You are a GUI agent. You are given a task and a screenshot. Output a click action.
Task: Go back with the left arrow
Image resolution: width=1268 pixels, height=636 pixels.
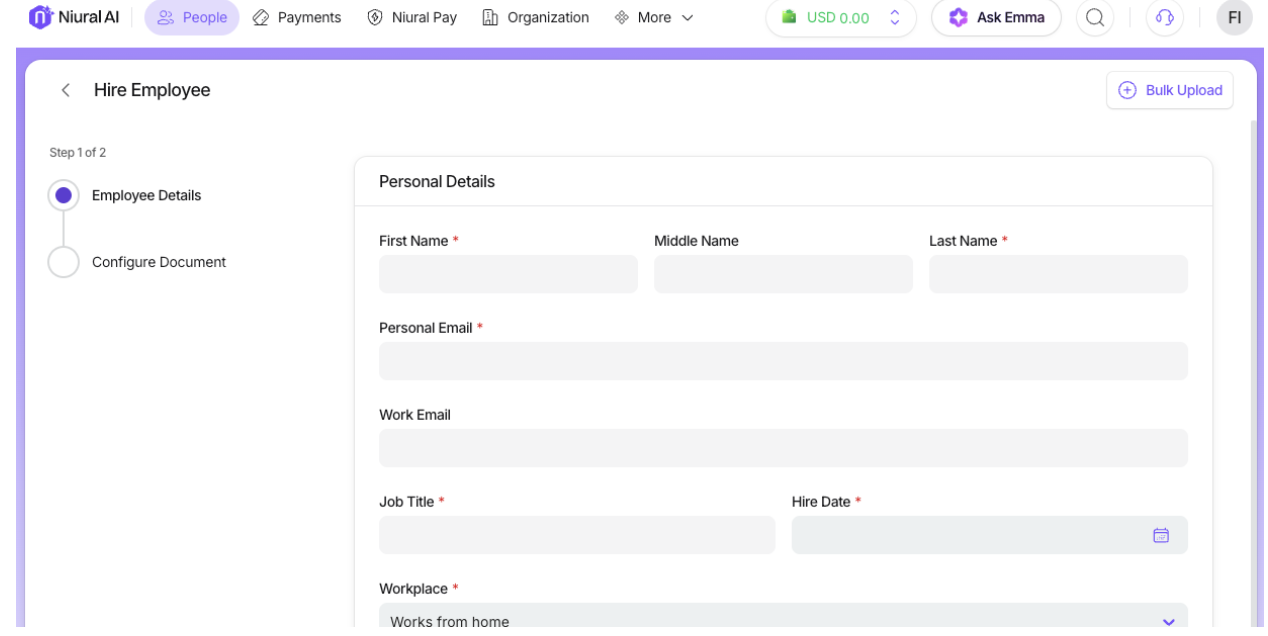[66, 90]
